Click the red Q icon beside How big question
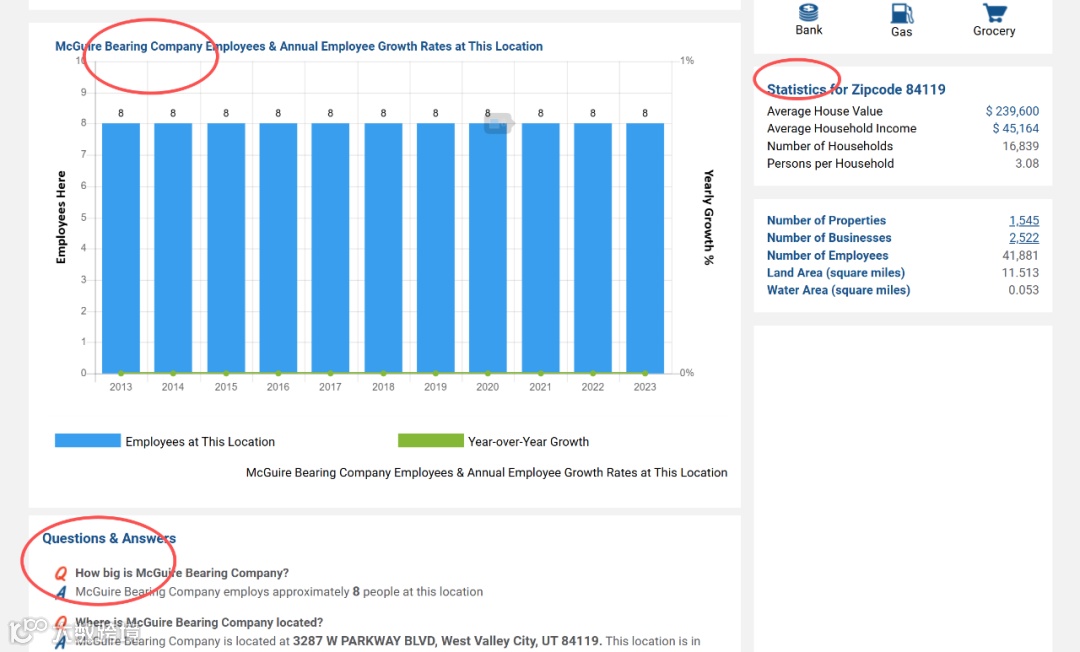Image resolution: width=1080 pixels, height=652 pixels. (61, 573)
